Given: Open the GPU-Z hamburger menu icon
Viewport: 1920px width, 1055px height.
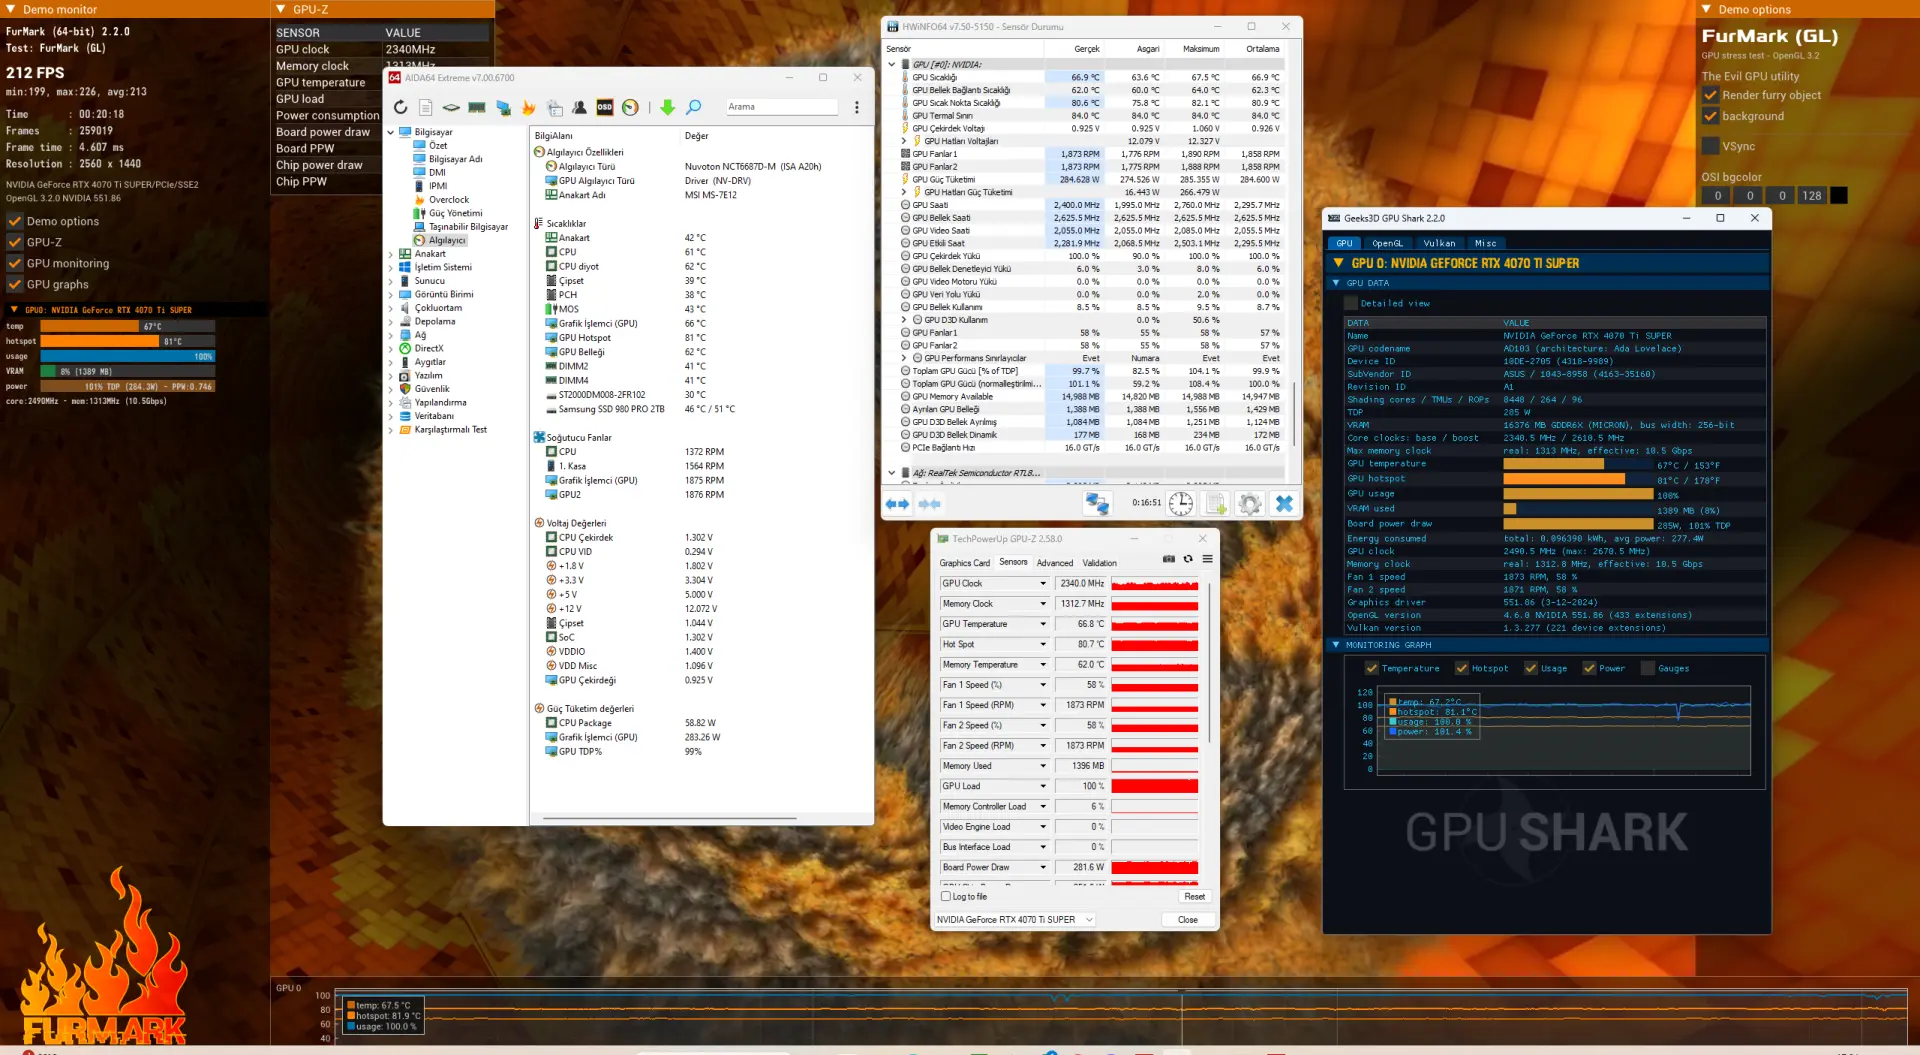Looking at the screenshot, I should click(1207, 559).
